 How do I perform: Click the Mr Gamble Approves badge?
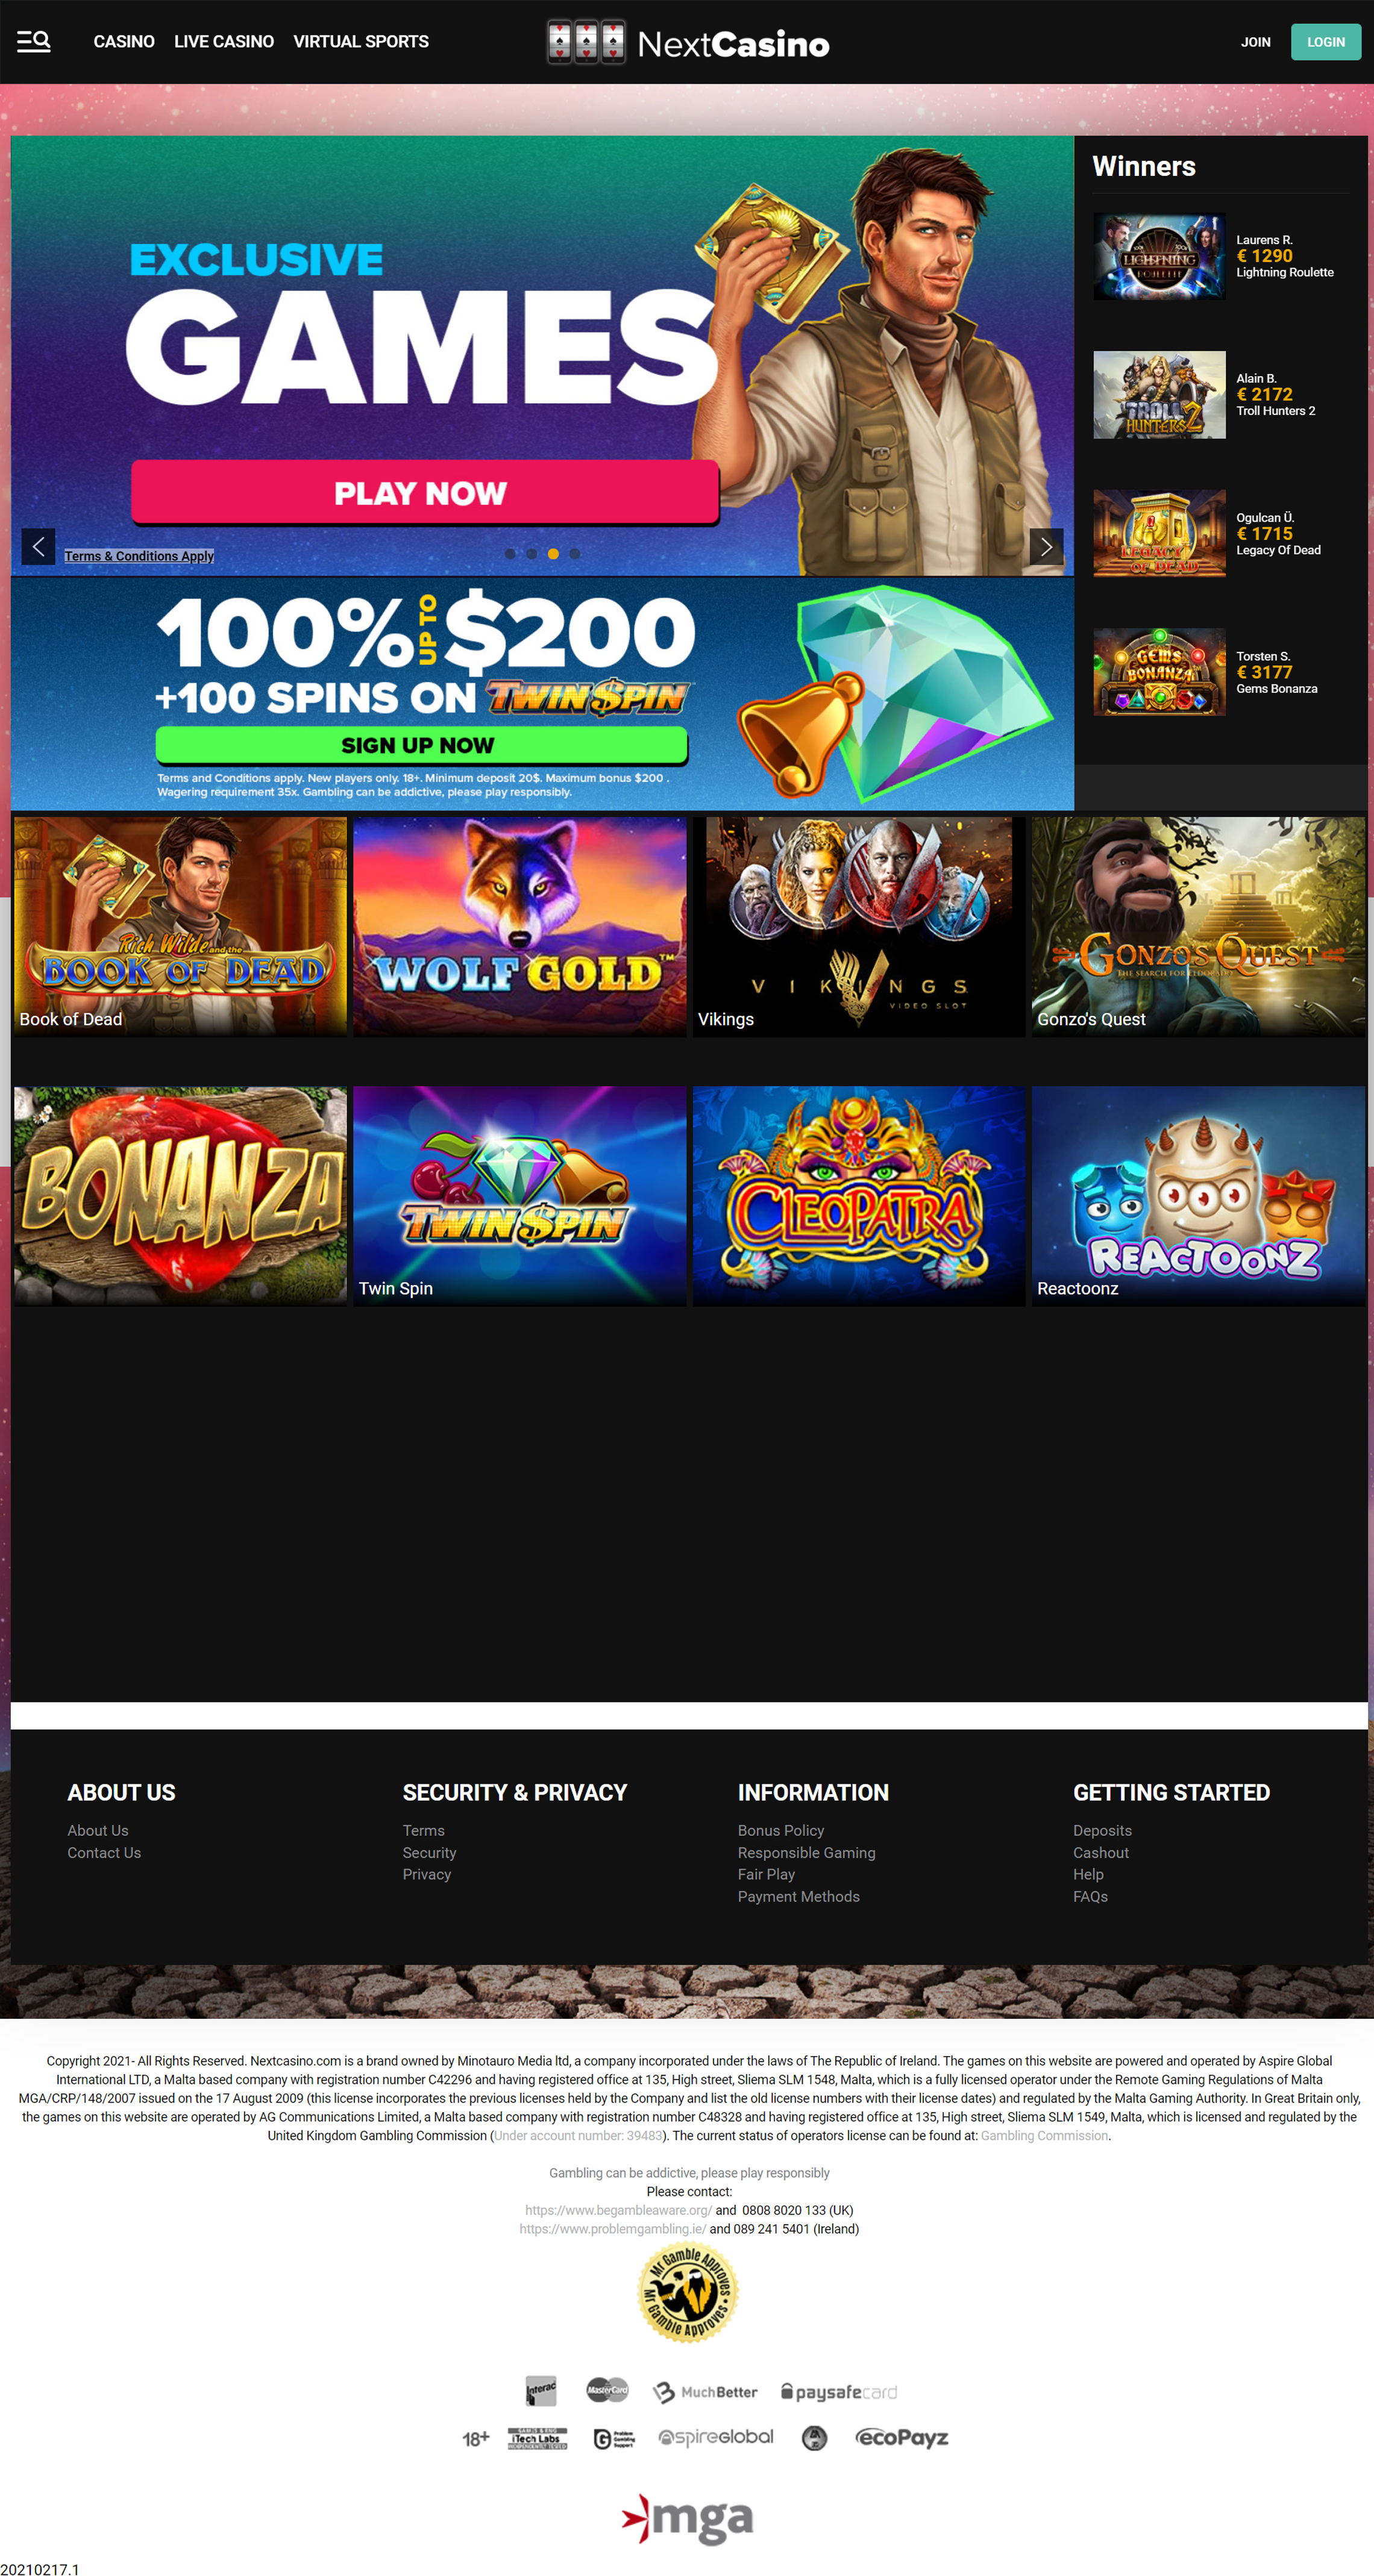(688, 2292)
